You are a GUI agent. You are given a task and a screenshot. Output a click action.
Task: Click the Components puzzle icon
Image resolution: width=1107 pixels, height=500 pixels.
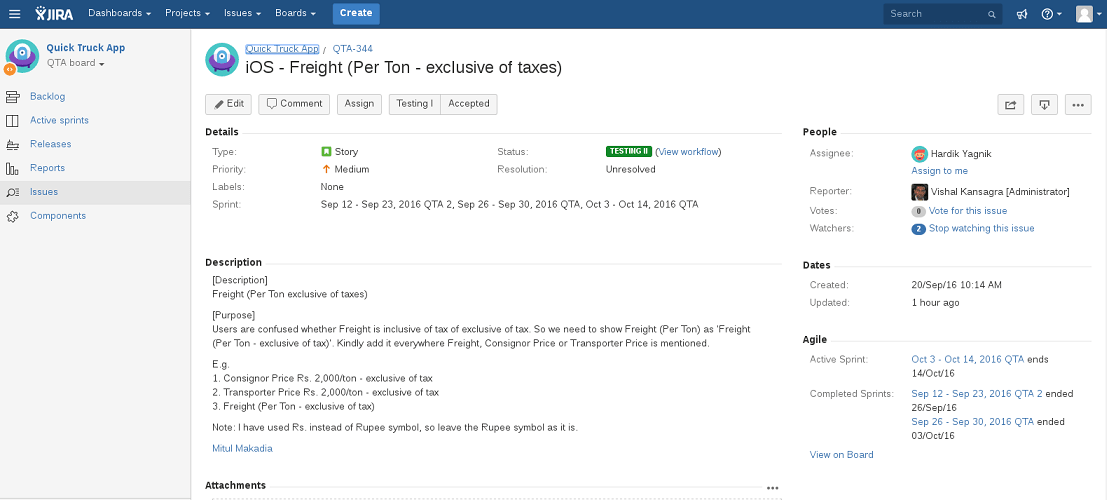(12, 216)
